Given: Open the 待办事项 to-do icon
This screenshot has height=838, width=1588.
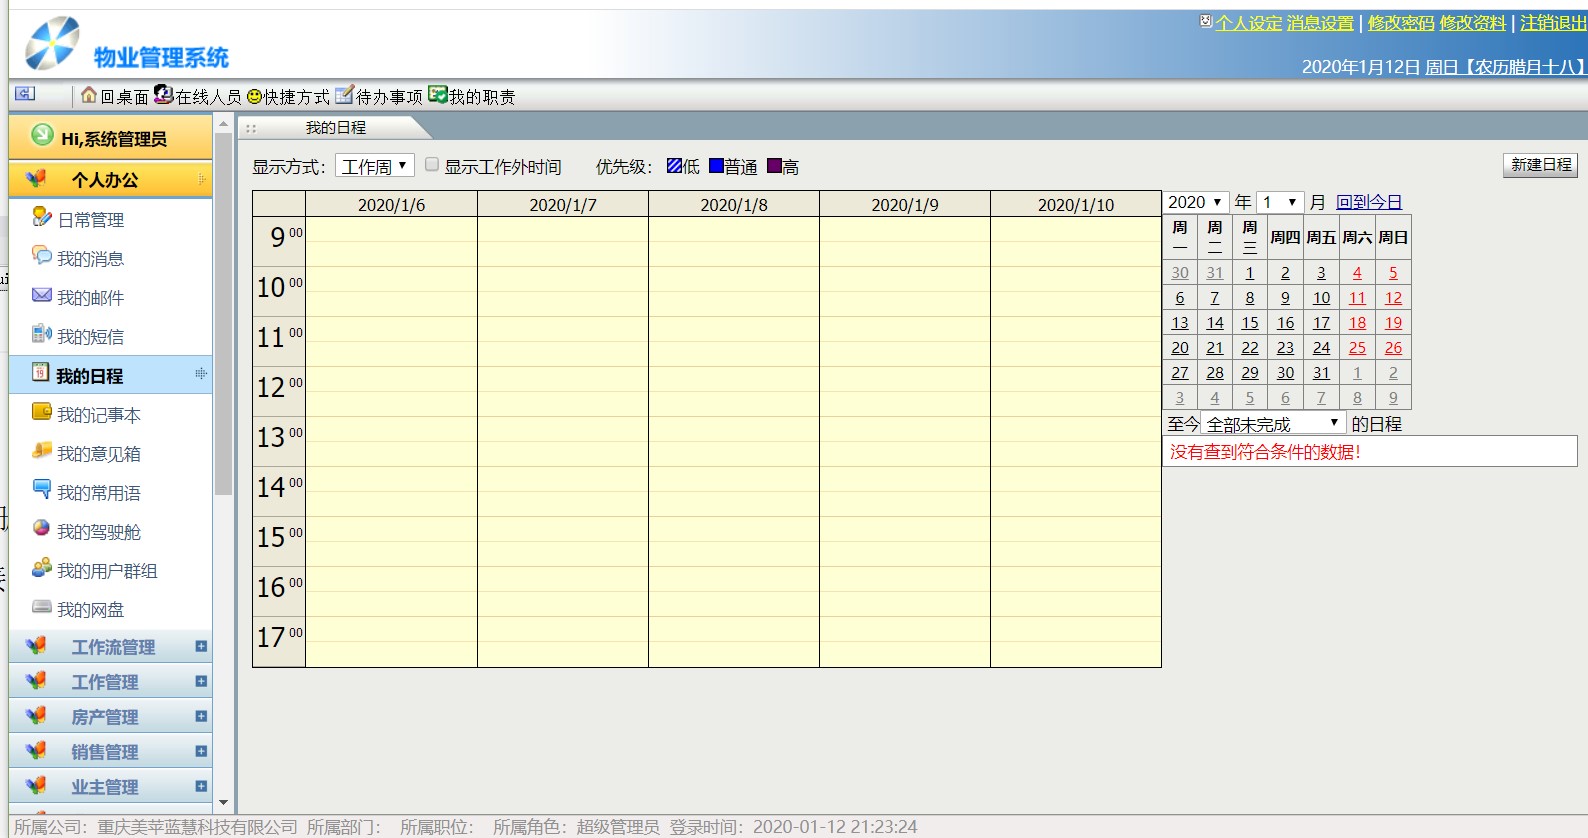Looking at the screenshot, I should click(344, 95).
